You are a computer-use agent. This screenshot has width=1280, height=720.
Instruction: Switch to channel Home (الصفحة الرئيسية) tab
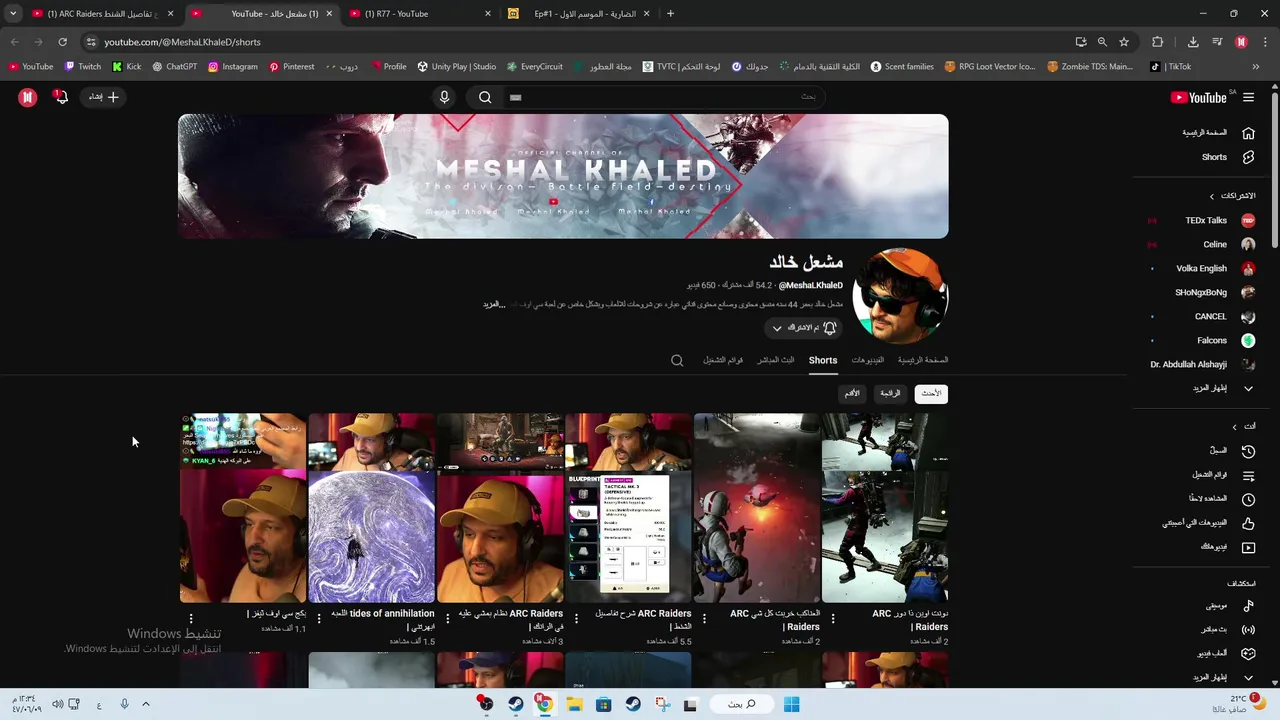point(923,360)
